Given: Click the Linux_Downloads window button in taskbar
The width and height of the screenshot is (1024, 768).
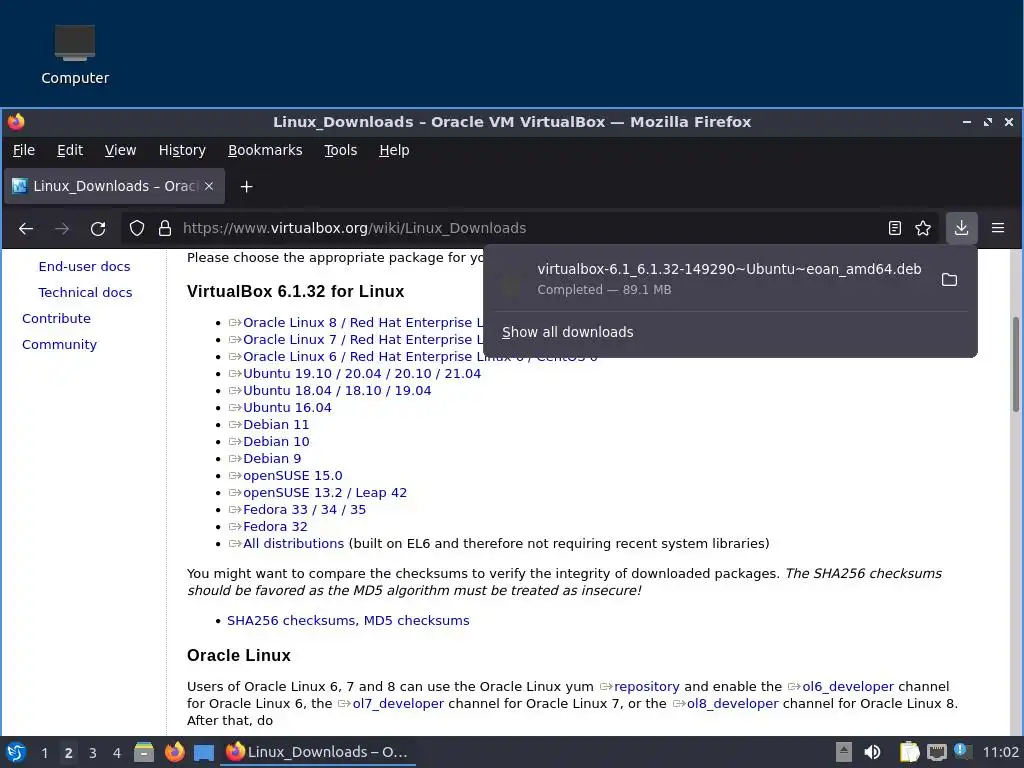Looking at the screenshot, I should (x=318, y=752).
